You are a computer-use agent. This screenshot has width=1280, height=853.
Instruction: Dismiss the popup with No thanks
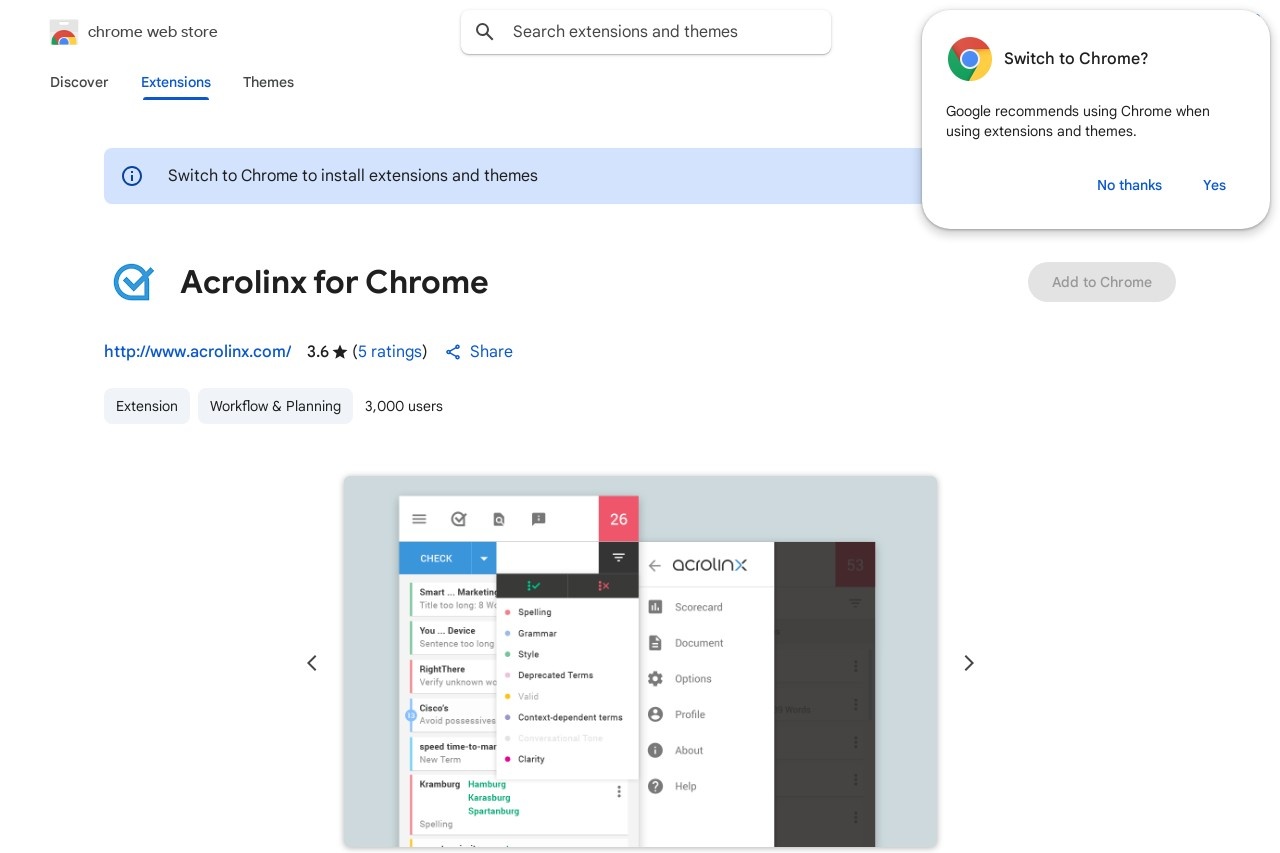(1129, 185)
